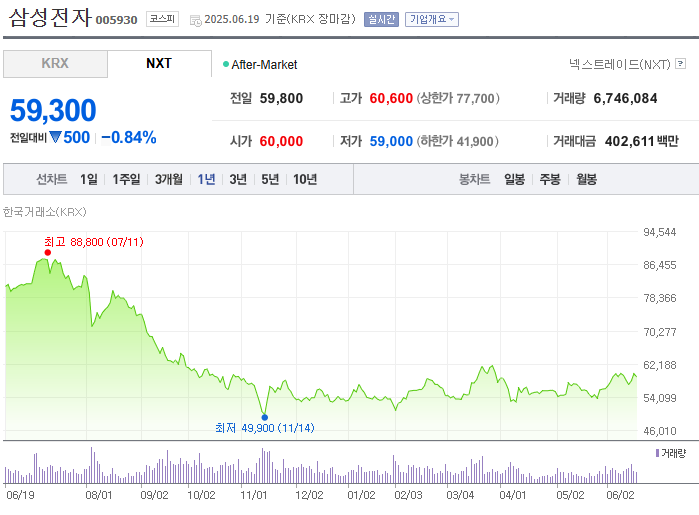Click the 46,010 y-axis label
This screenshot has height=515, width=699.
(x=659, y=431)
